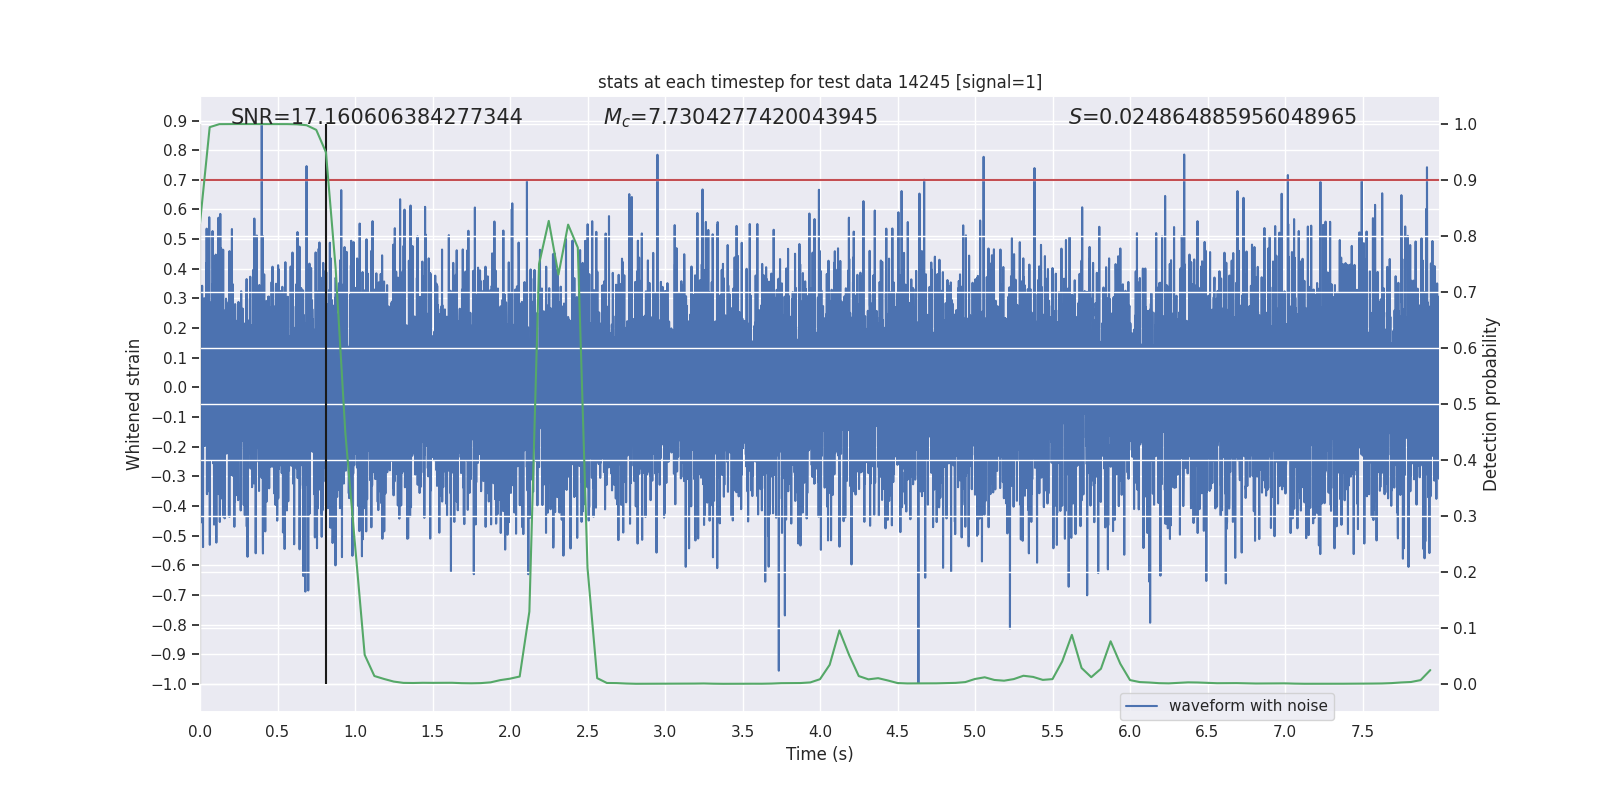The image size is (1600, 800).
Task: Click the 'Whitened strain' y-axis label
Action: coord(133,404)
